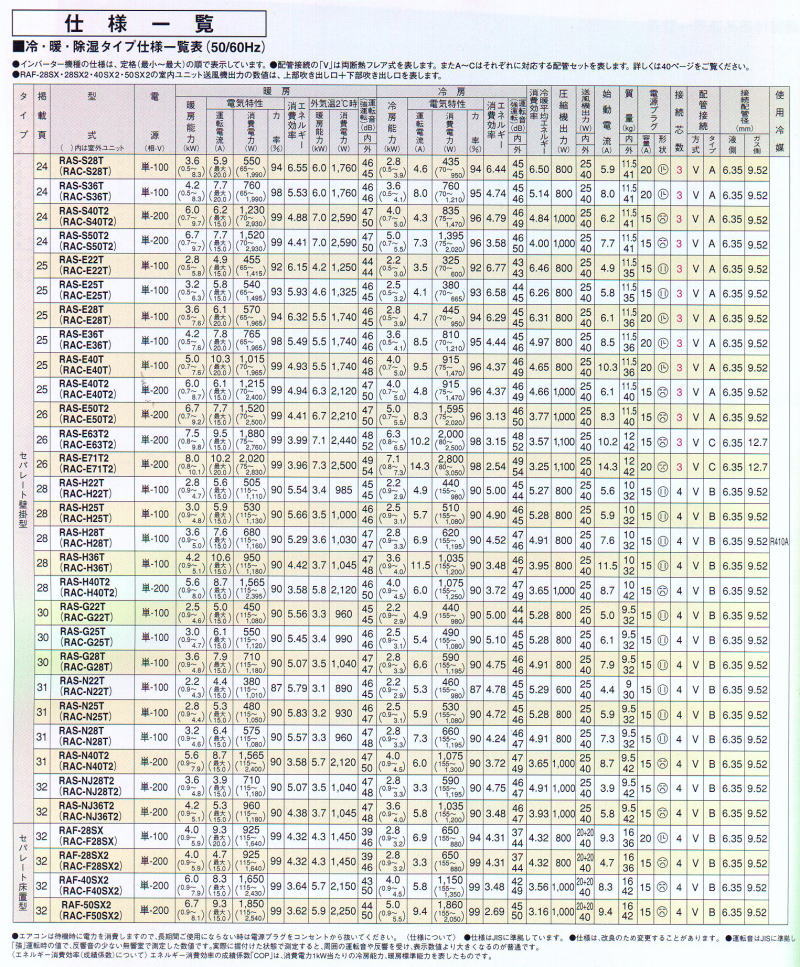
Task: Click the RAS-E50T2 model name
Action: pyautogui.click(x=84, y=409)
